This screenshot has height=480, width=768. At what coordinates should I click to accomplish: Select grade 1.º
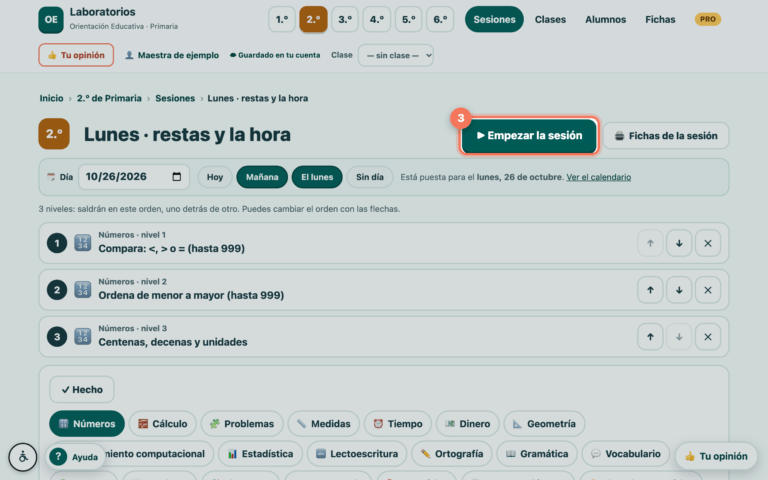282,20
